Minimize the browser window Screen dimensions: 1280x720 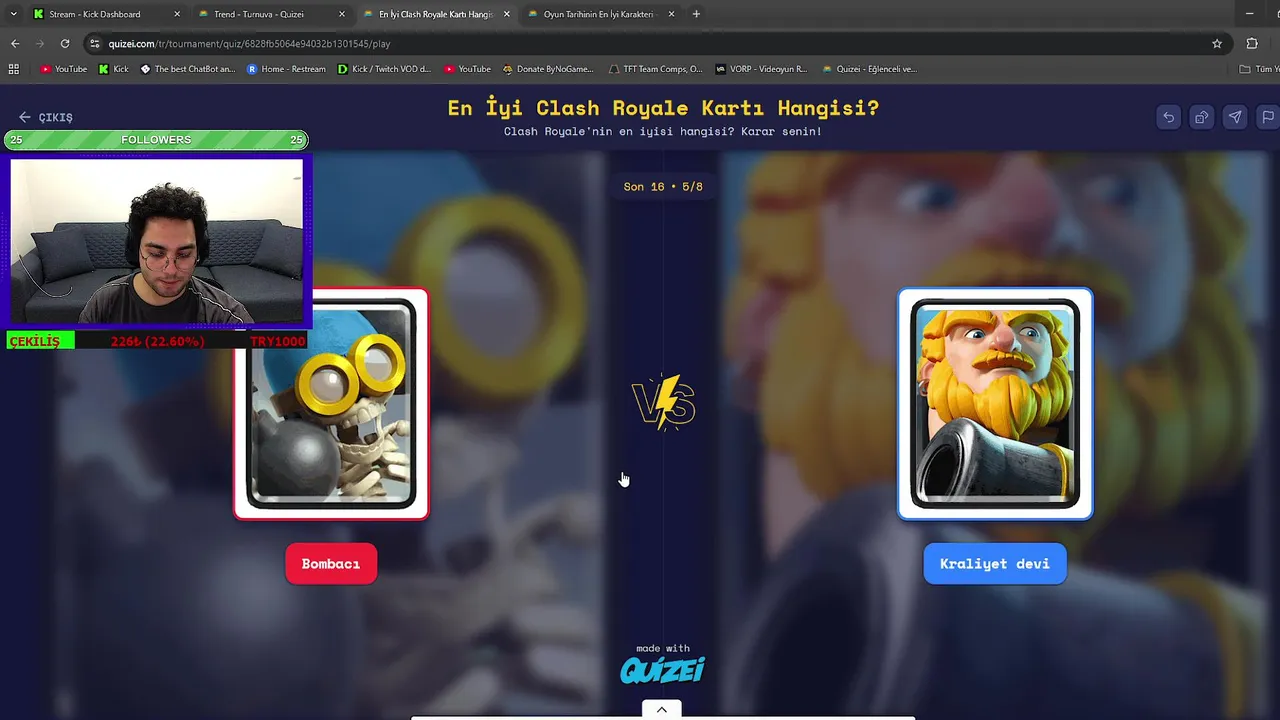pyautogui.click(x=1249, y=14)
